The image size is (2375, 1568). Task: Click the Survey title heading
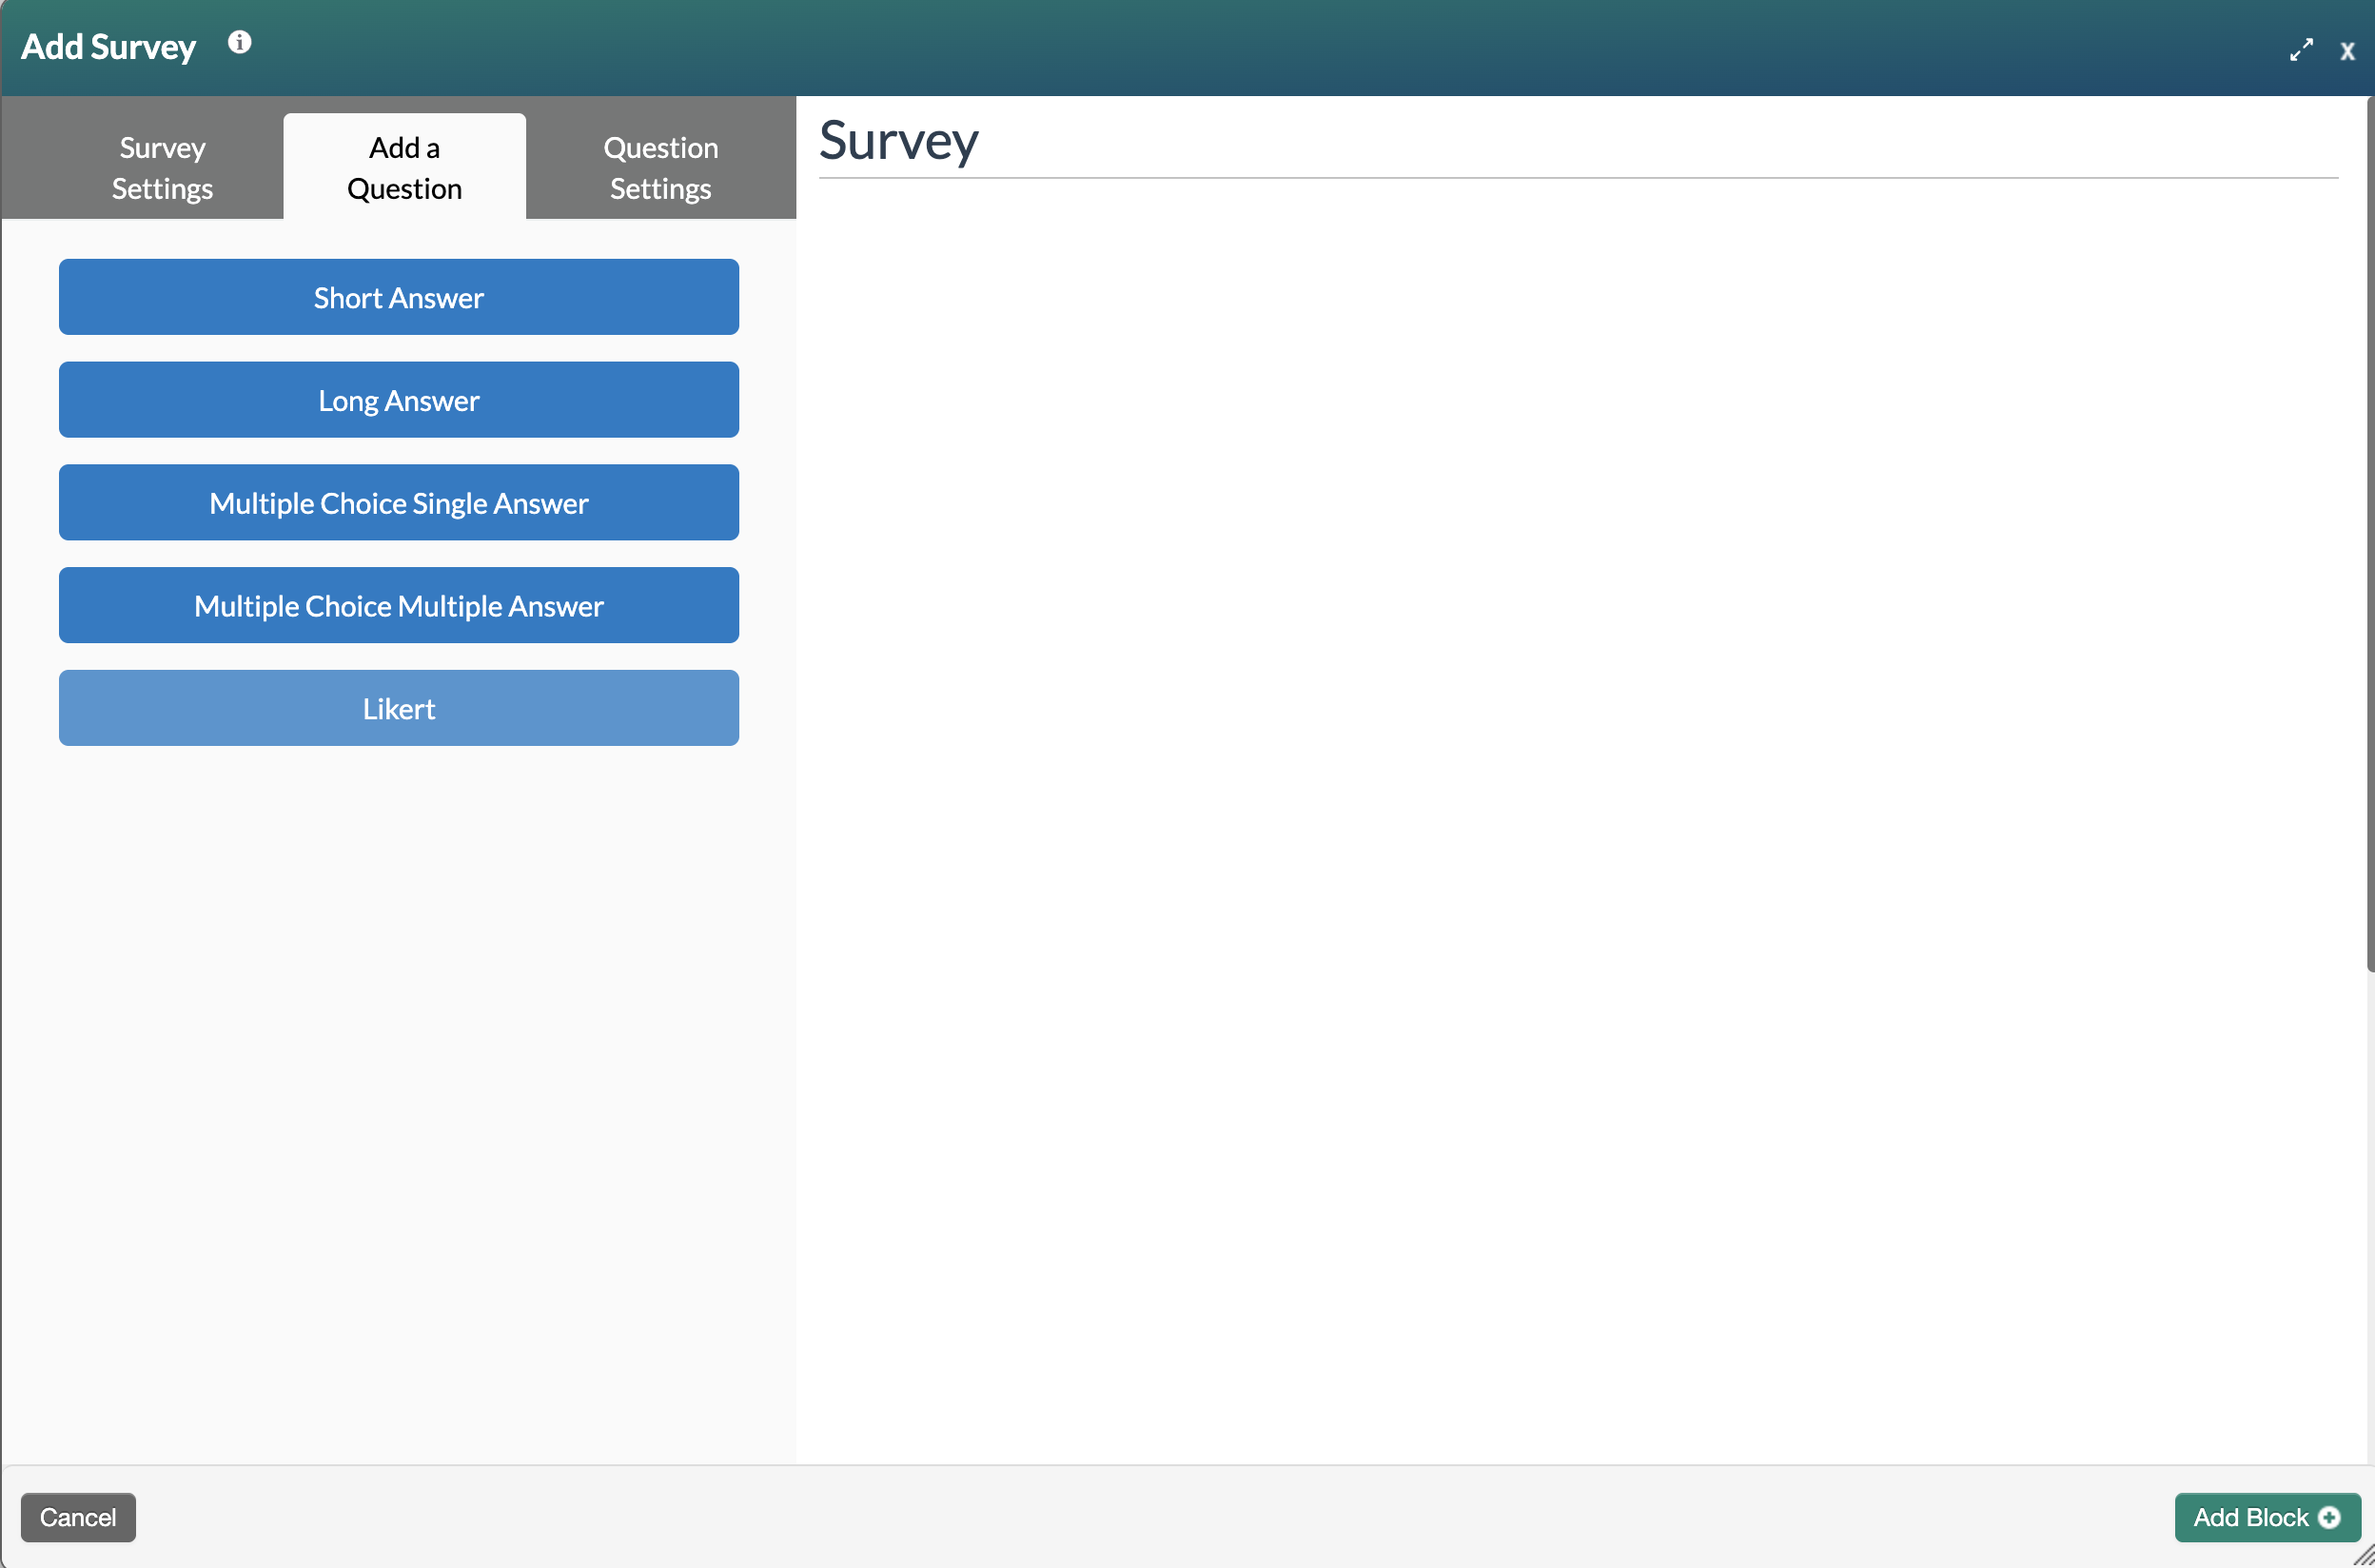(898, 140)
